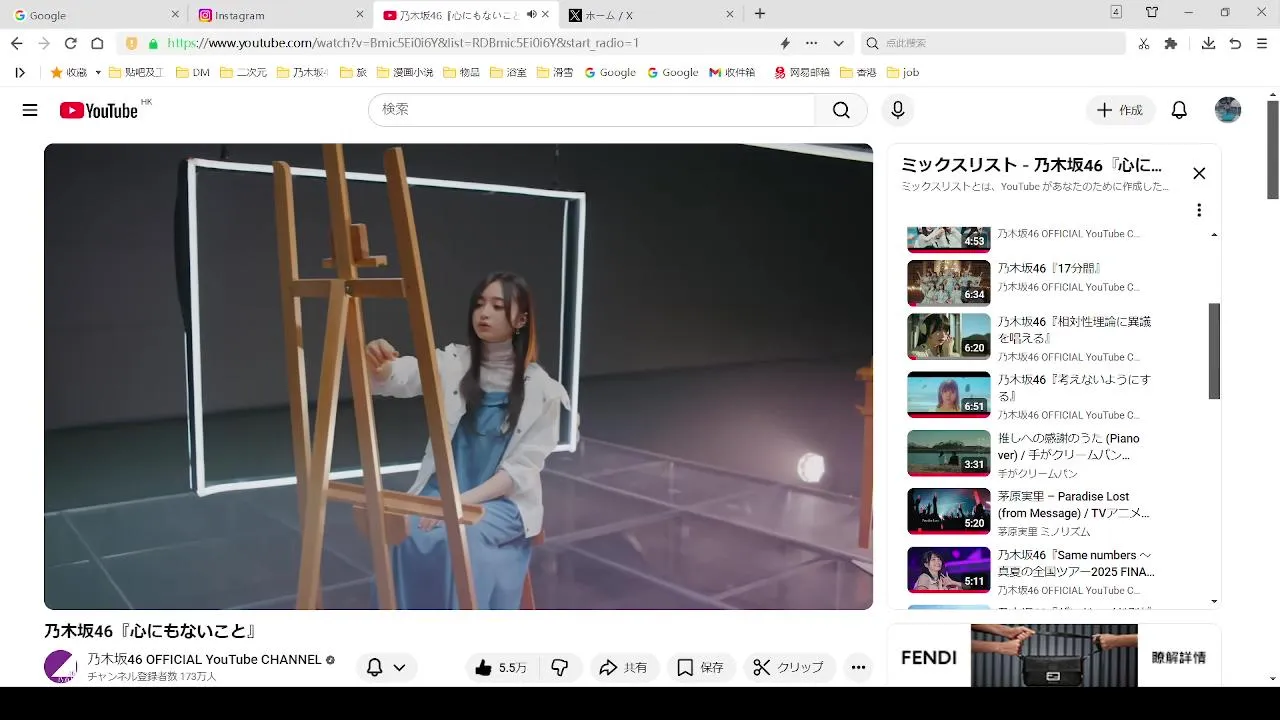Click the 共有 share button
Image resolution: width=1280 pixels, height=720 pixels.
[623, 667]
